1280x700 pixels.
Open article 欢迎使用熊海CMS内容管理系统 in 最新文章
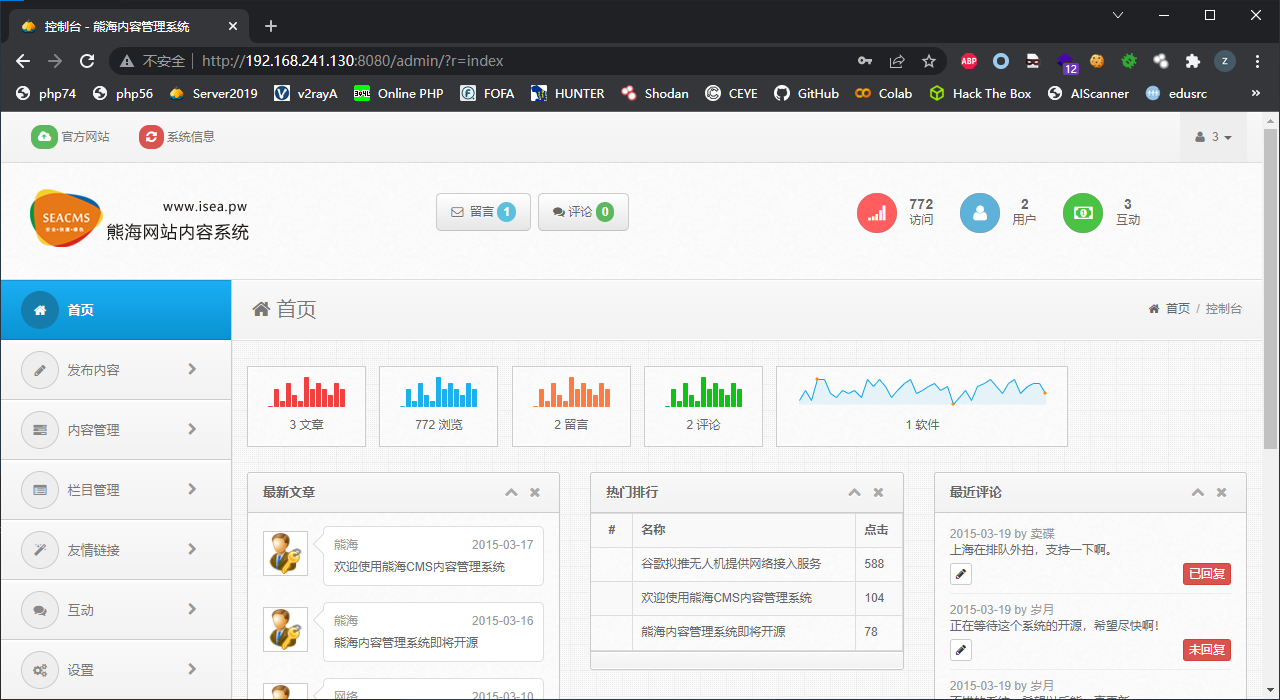coord(419,567)
